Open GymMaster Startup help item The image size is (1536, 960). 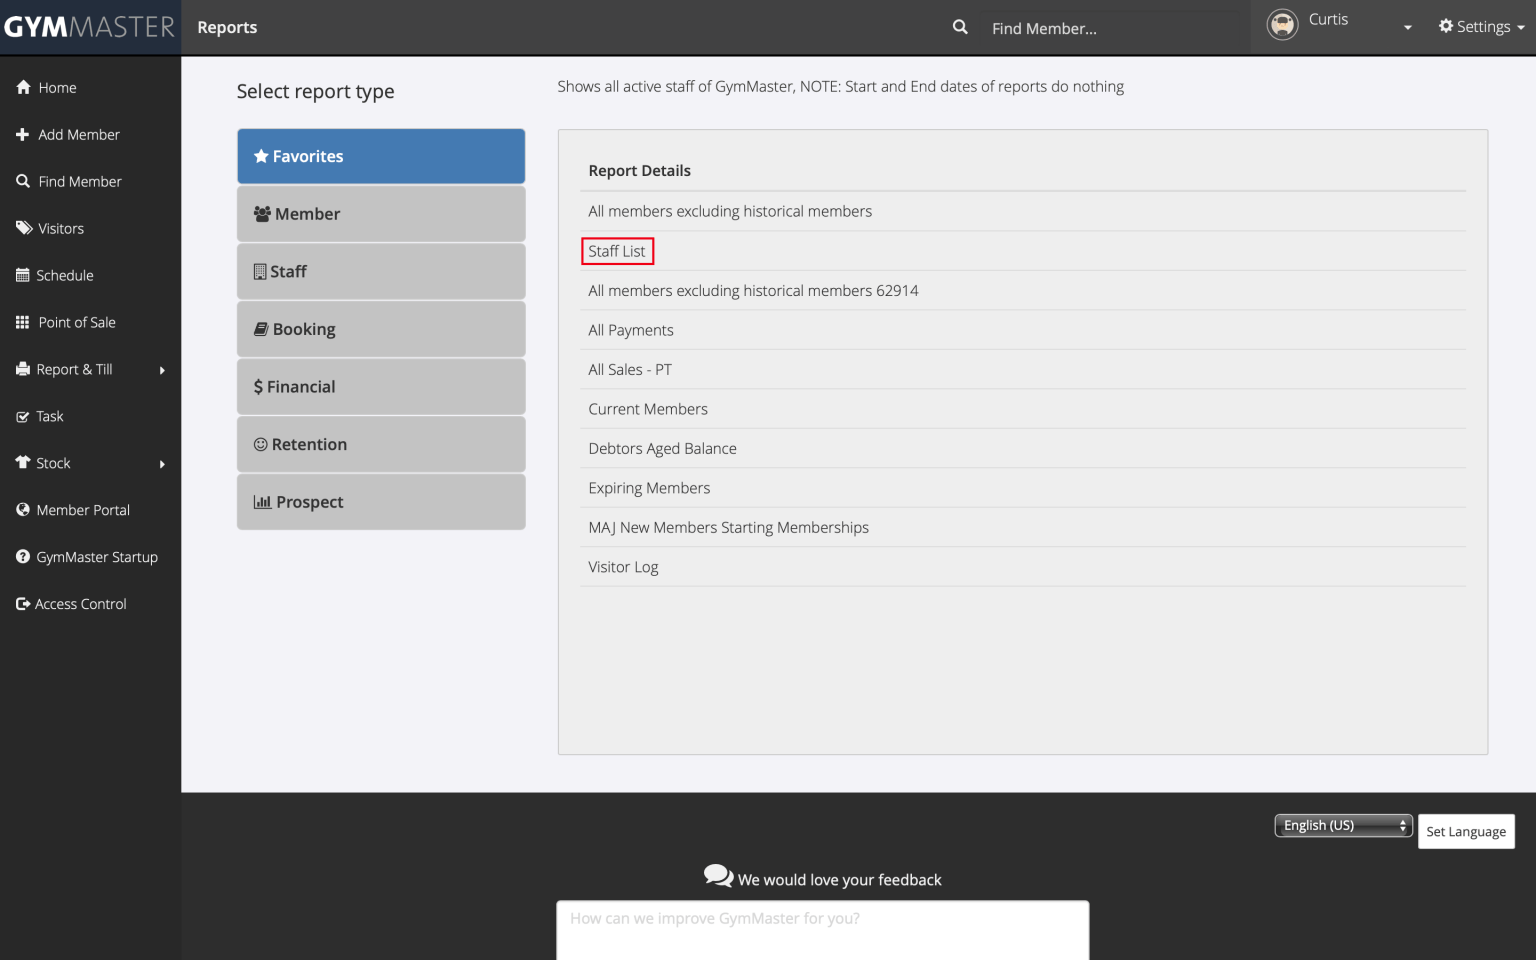[x=96, y=558]
